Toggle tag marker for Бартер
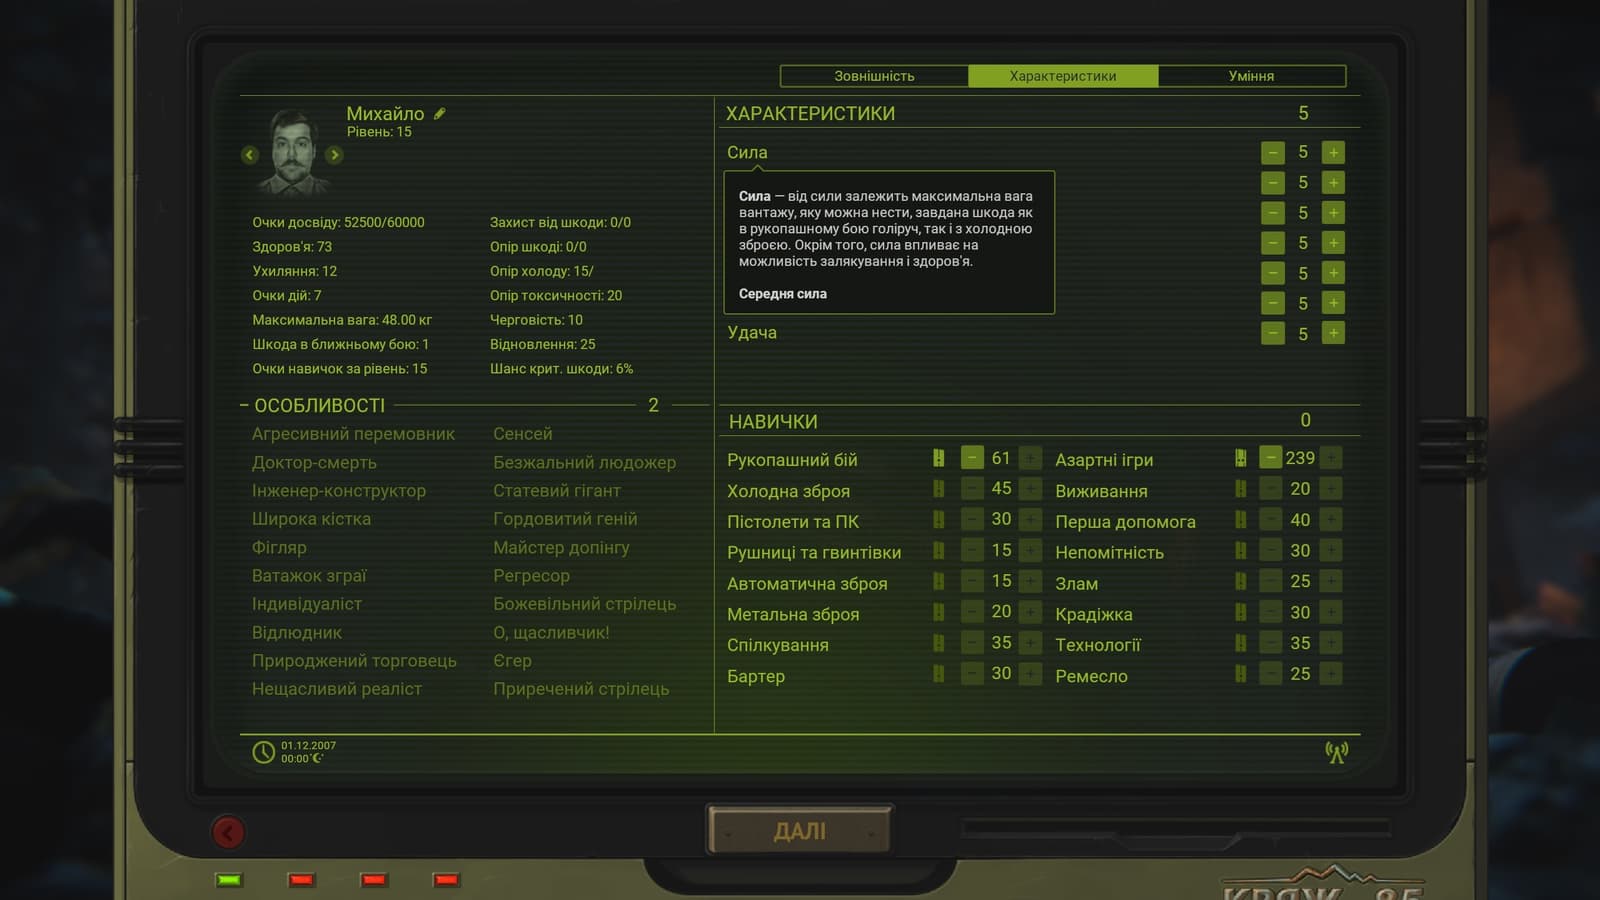This screenshot has height=900, width=1600. pyautogui.click(x=938, y=674)
